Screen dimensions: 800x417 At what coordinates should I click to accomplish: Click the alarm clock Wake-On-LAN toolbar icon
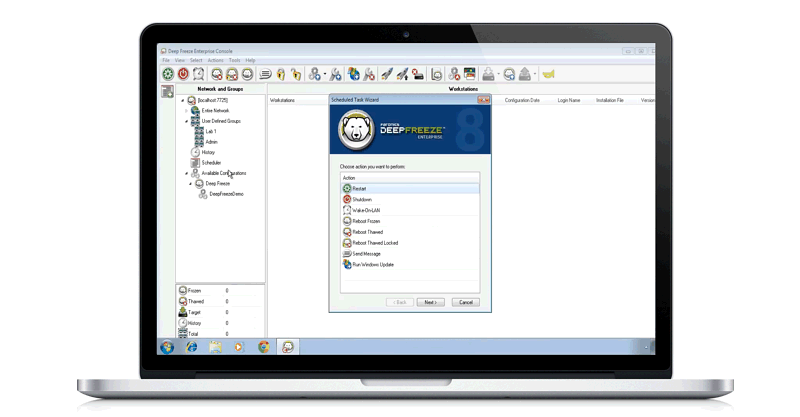(x=198, y=75)
